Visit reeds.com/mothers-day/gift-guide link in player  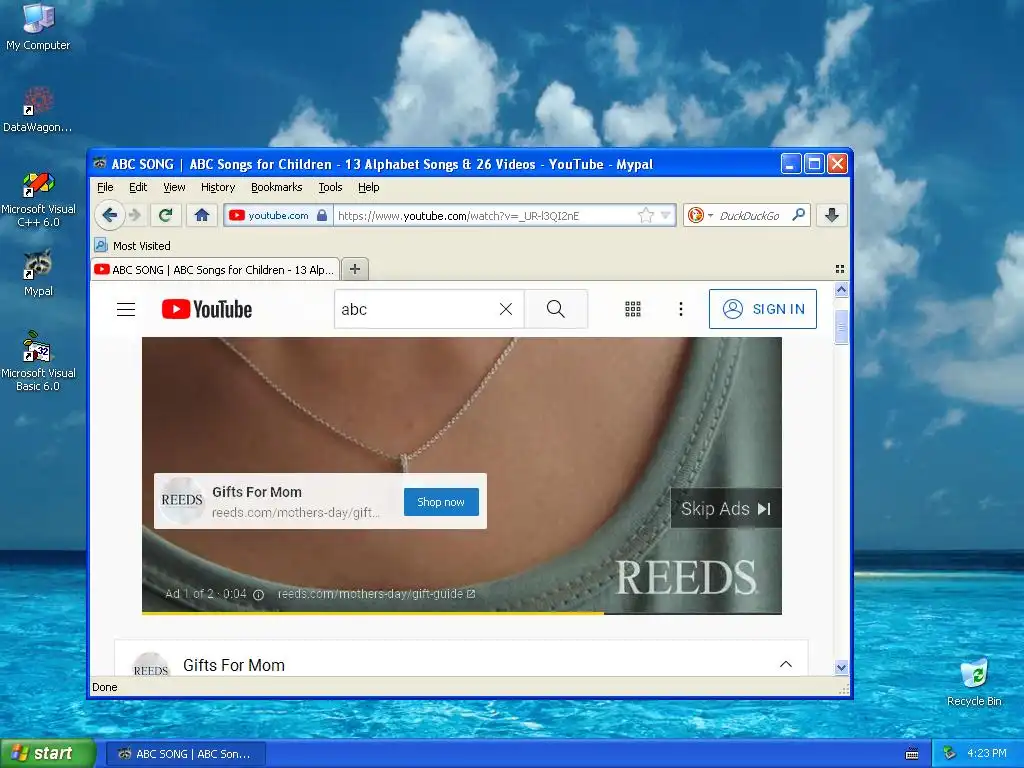pos(376,594)
